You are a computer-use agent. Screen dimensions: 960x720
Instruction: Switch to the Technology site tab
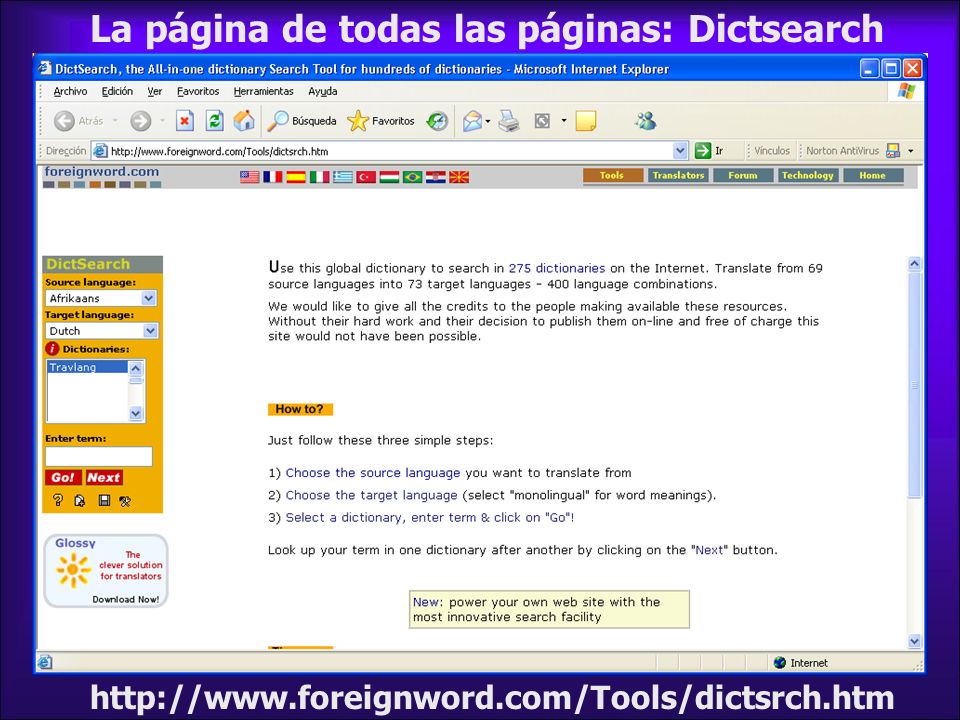808,176
